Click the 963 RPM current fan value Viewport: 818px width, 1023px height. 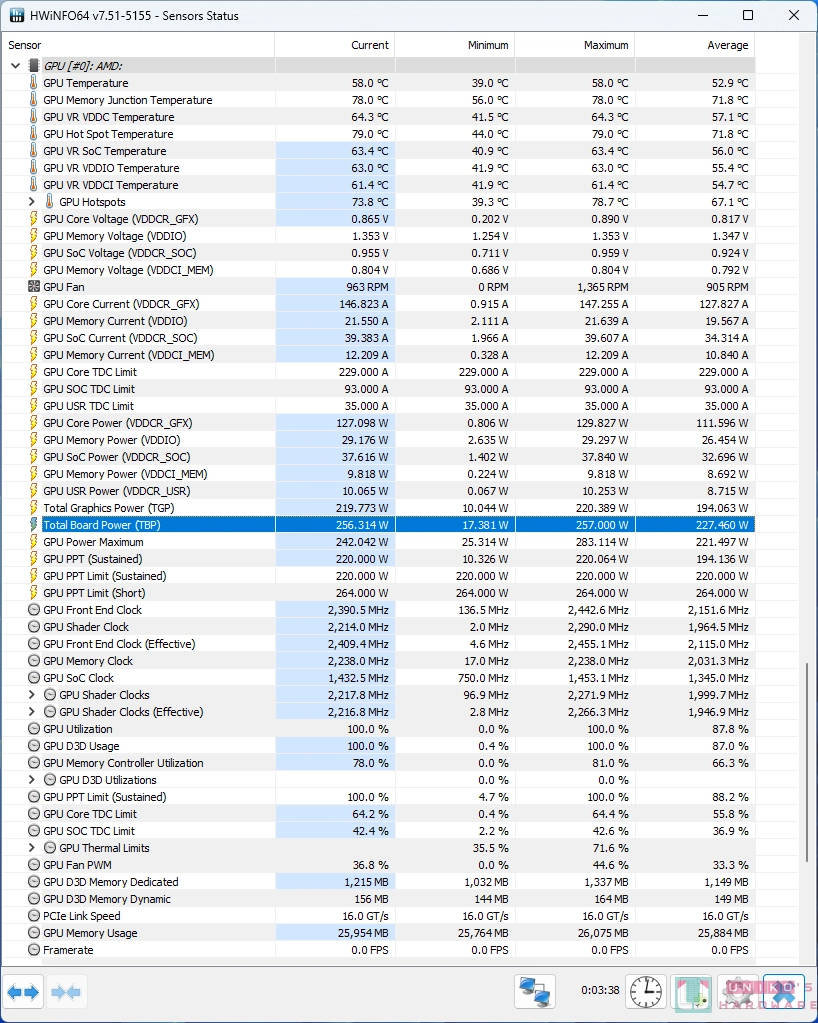click(367, 287)
